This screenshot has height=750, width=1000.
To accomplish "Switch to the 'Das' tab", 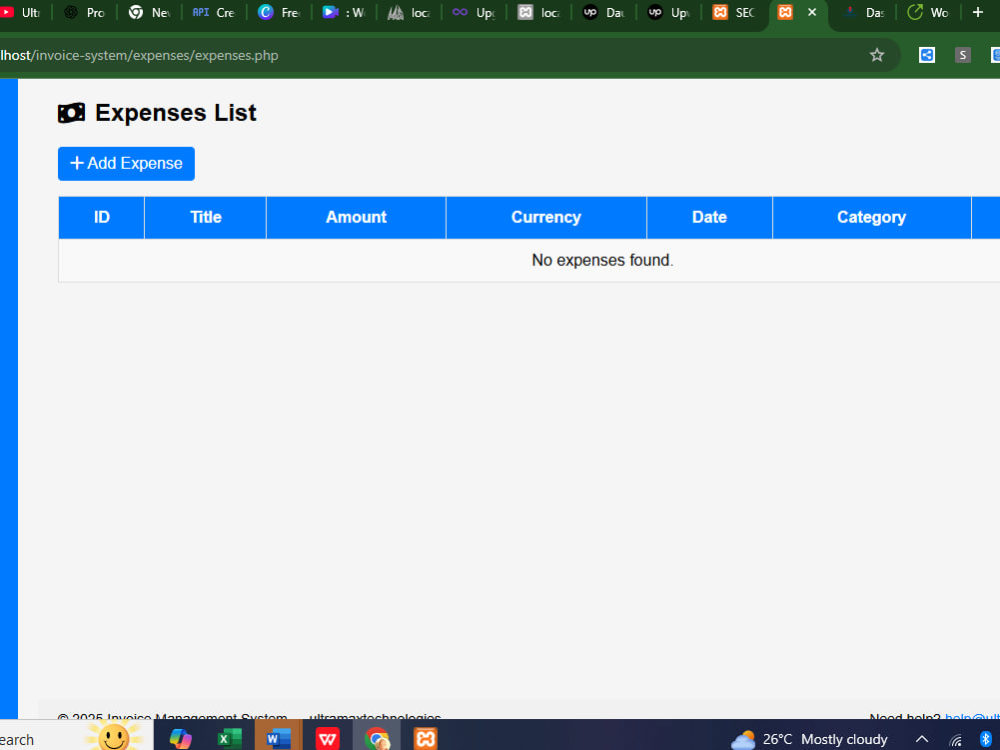I will coord(864,12).
